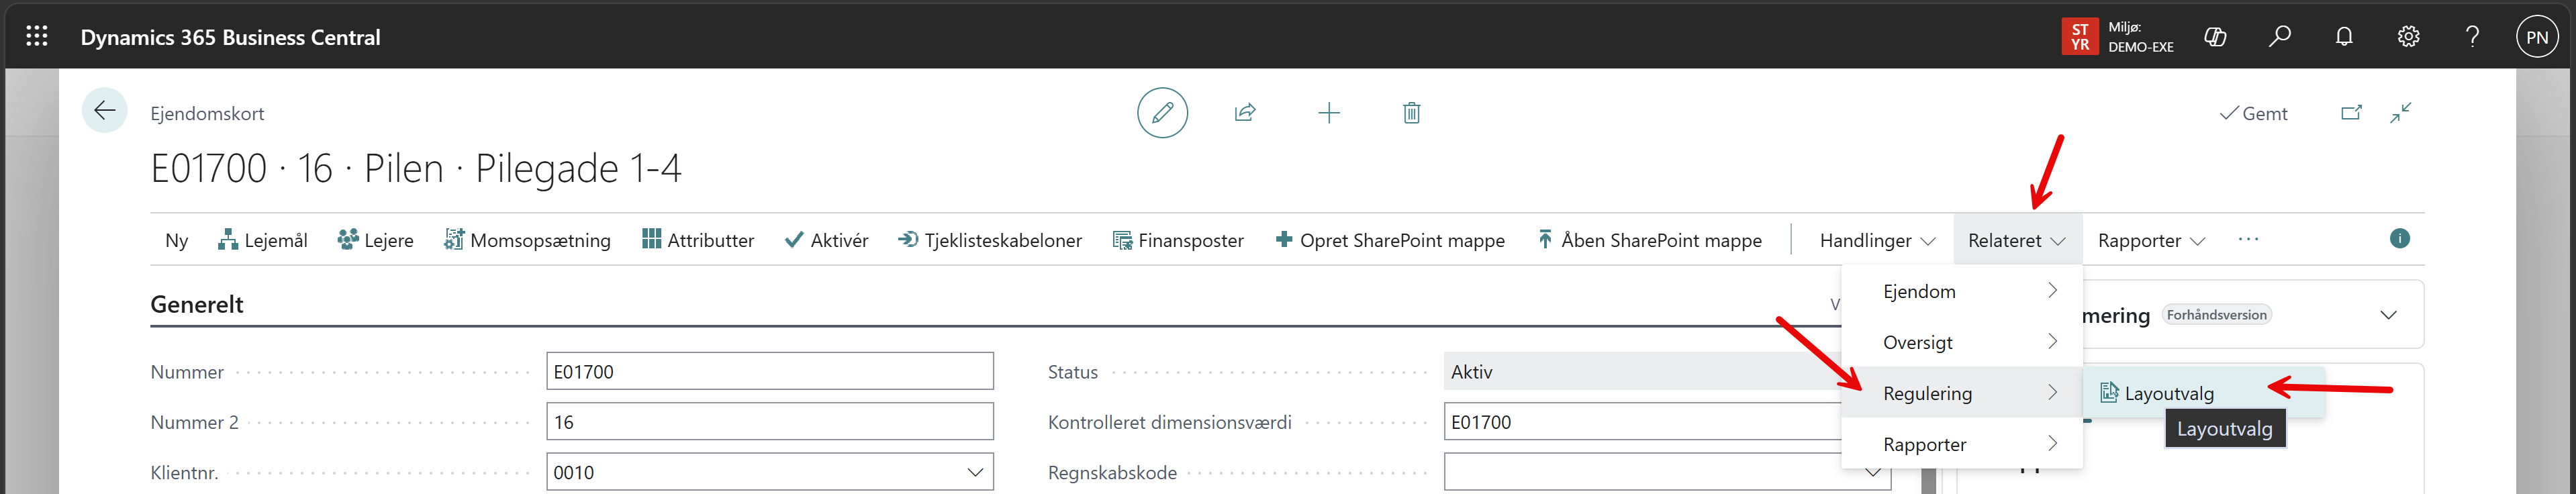Viewport: 2576px width, 494px height.
Task: Toggle the FactBox info icon
Action: pyautogui.click(x=2399, y=239)
